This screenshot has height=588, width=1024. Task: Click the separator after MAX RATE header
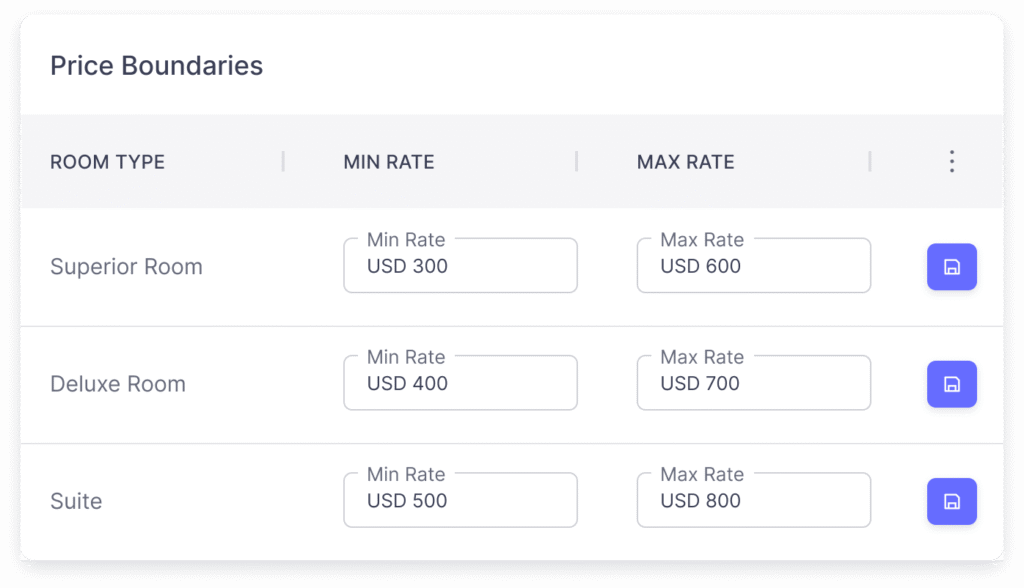870,162
